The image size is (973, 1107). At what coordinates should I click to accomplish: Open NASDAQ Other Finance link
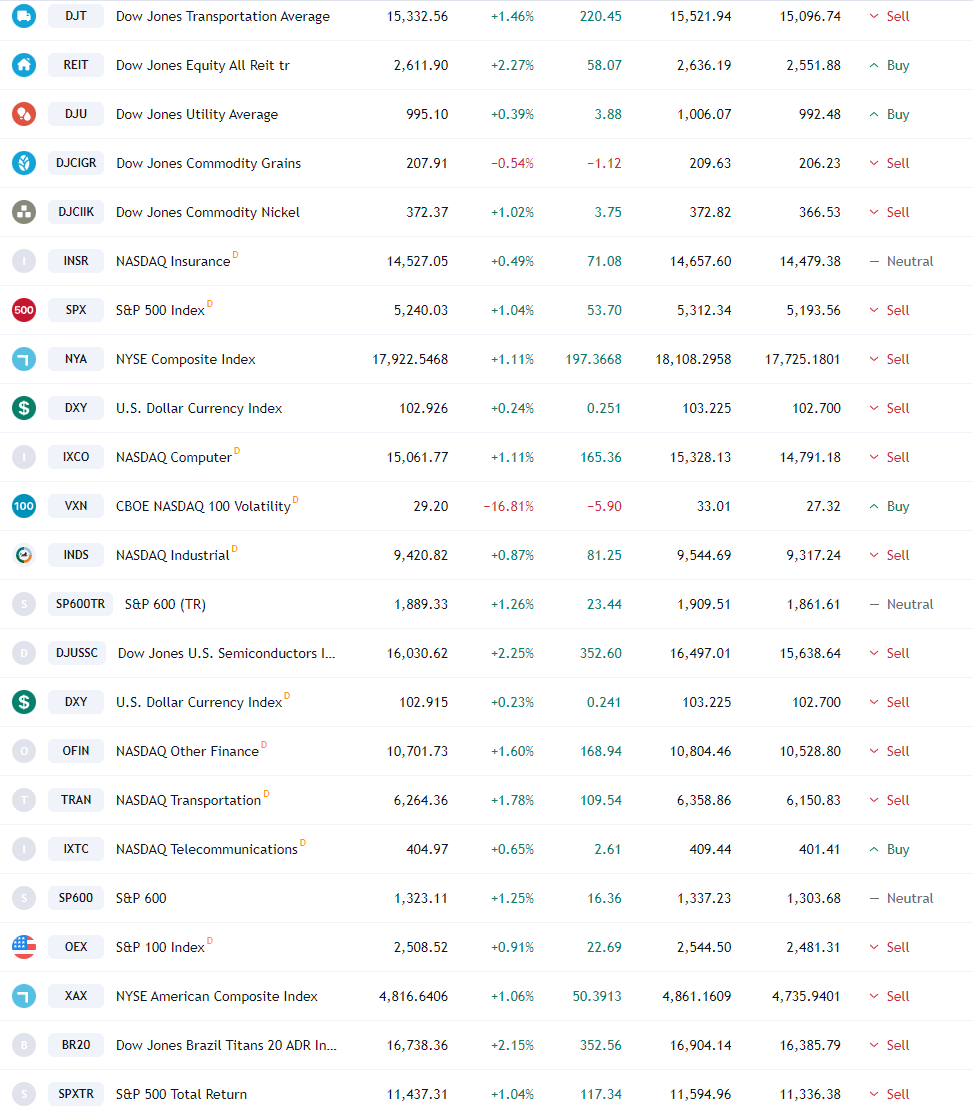coord(187,751)
